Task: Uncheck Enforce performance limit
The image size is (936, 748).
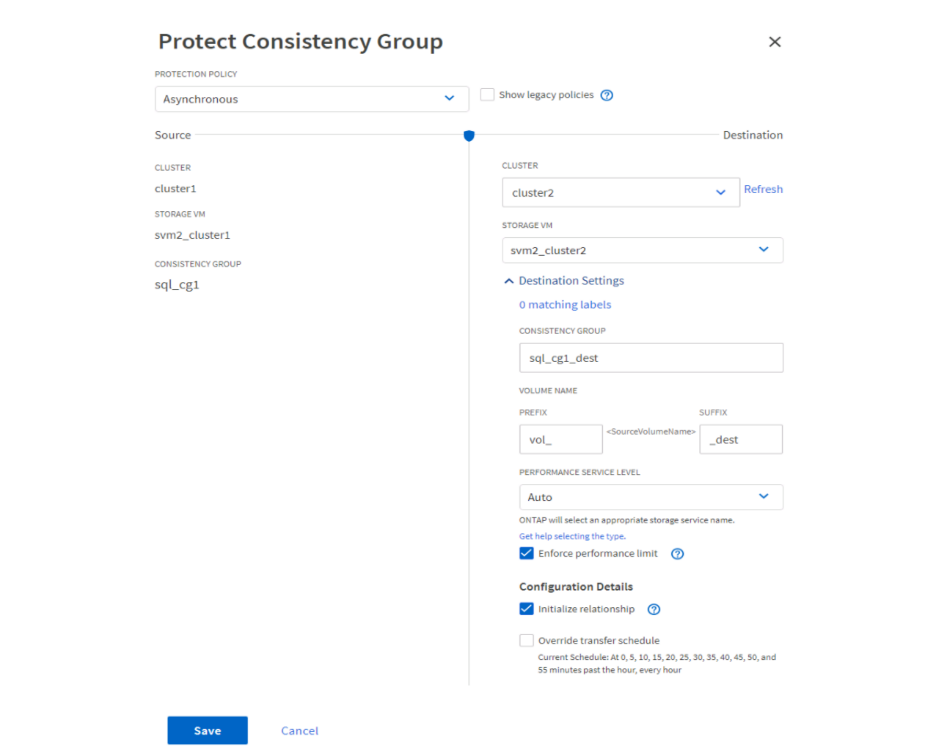Action: (527, 553)
